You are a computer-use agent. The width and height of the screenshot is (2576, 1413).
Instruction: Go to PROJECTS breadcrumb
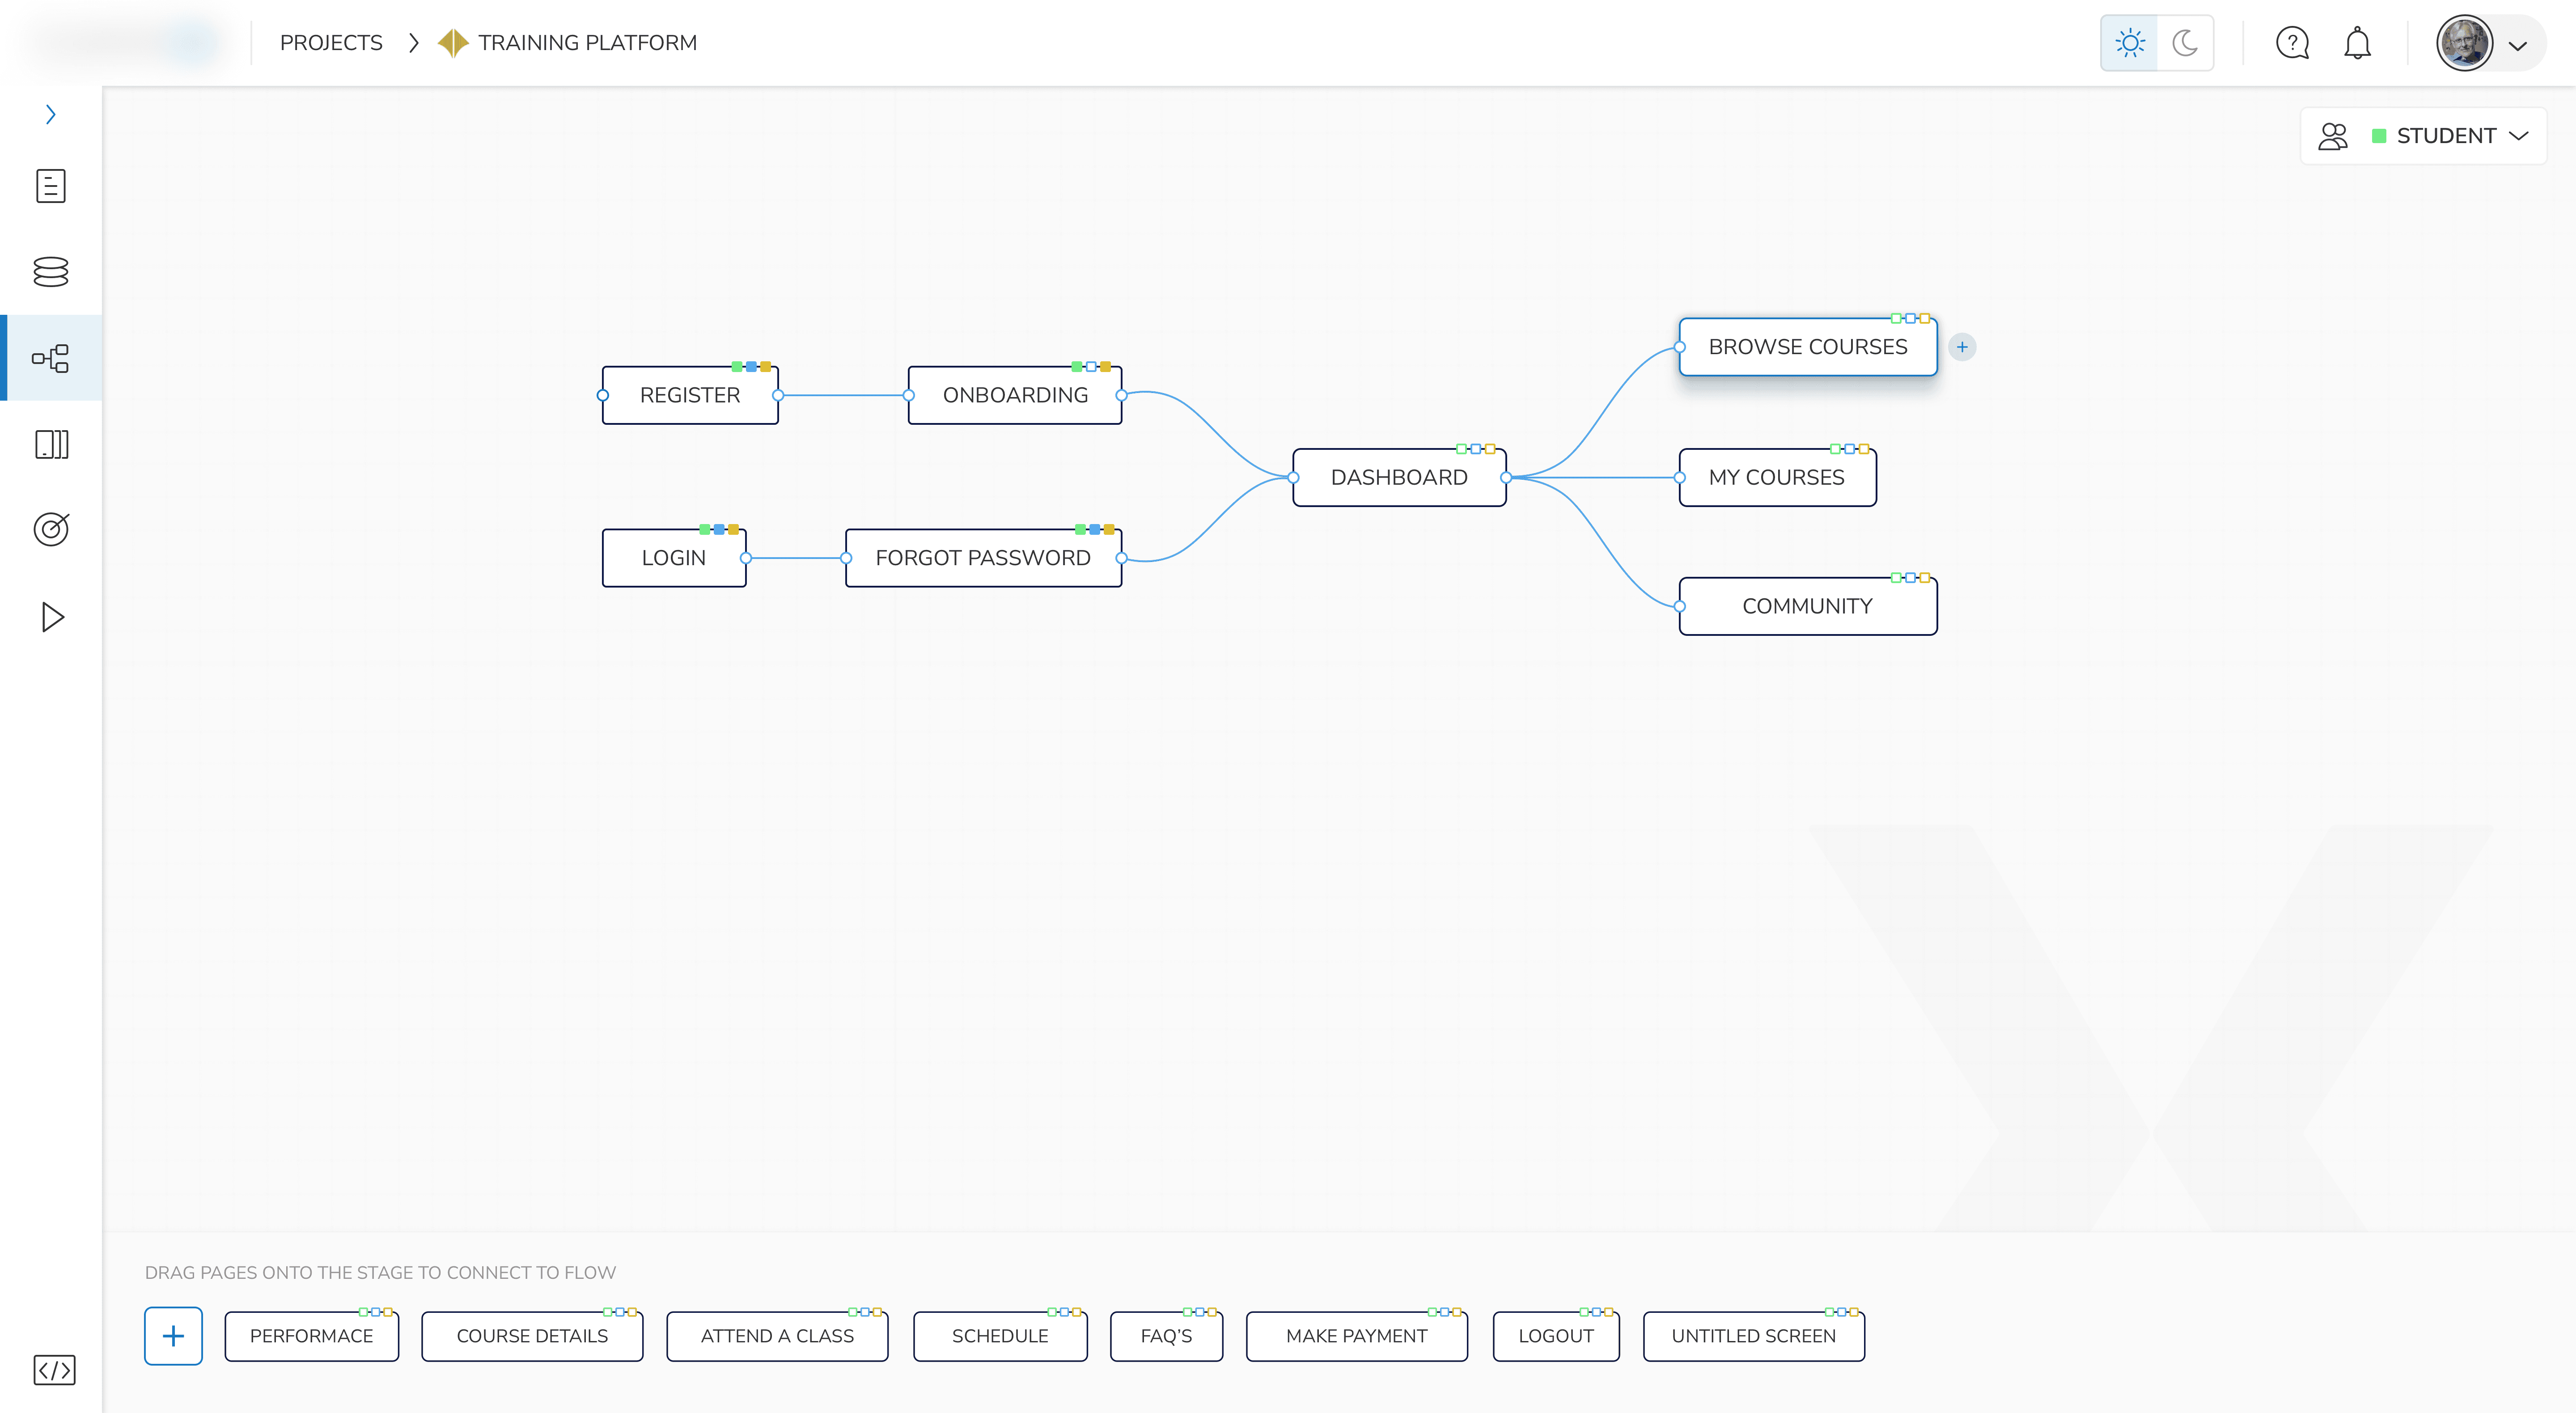tap(331, 43)
